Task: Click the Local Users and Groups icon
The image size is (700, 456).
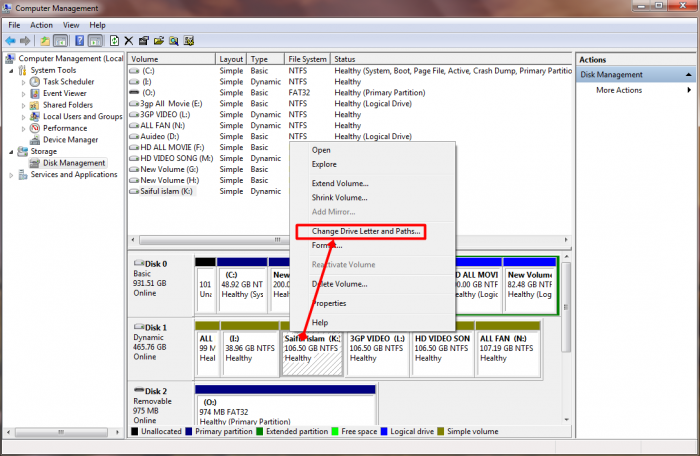Action: click(x=35, y=117)
